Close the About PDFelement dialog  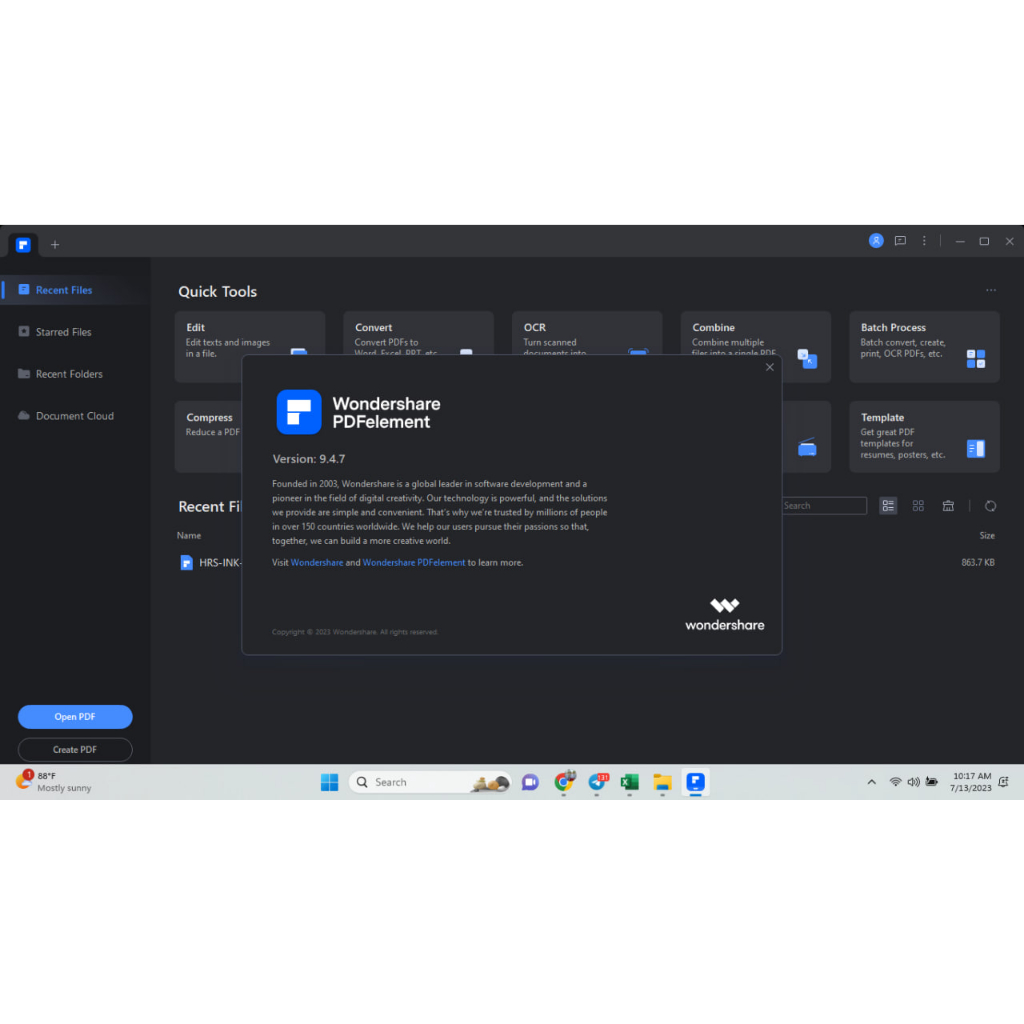[x=769, y=367]
